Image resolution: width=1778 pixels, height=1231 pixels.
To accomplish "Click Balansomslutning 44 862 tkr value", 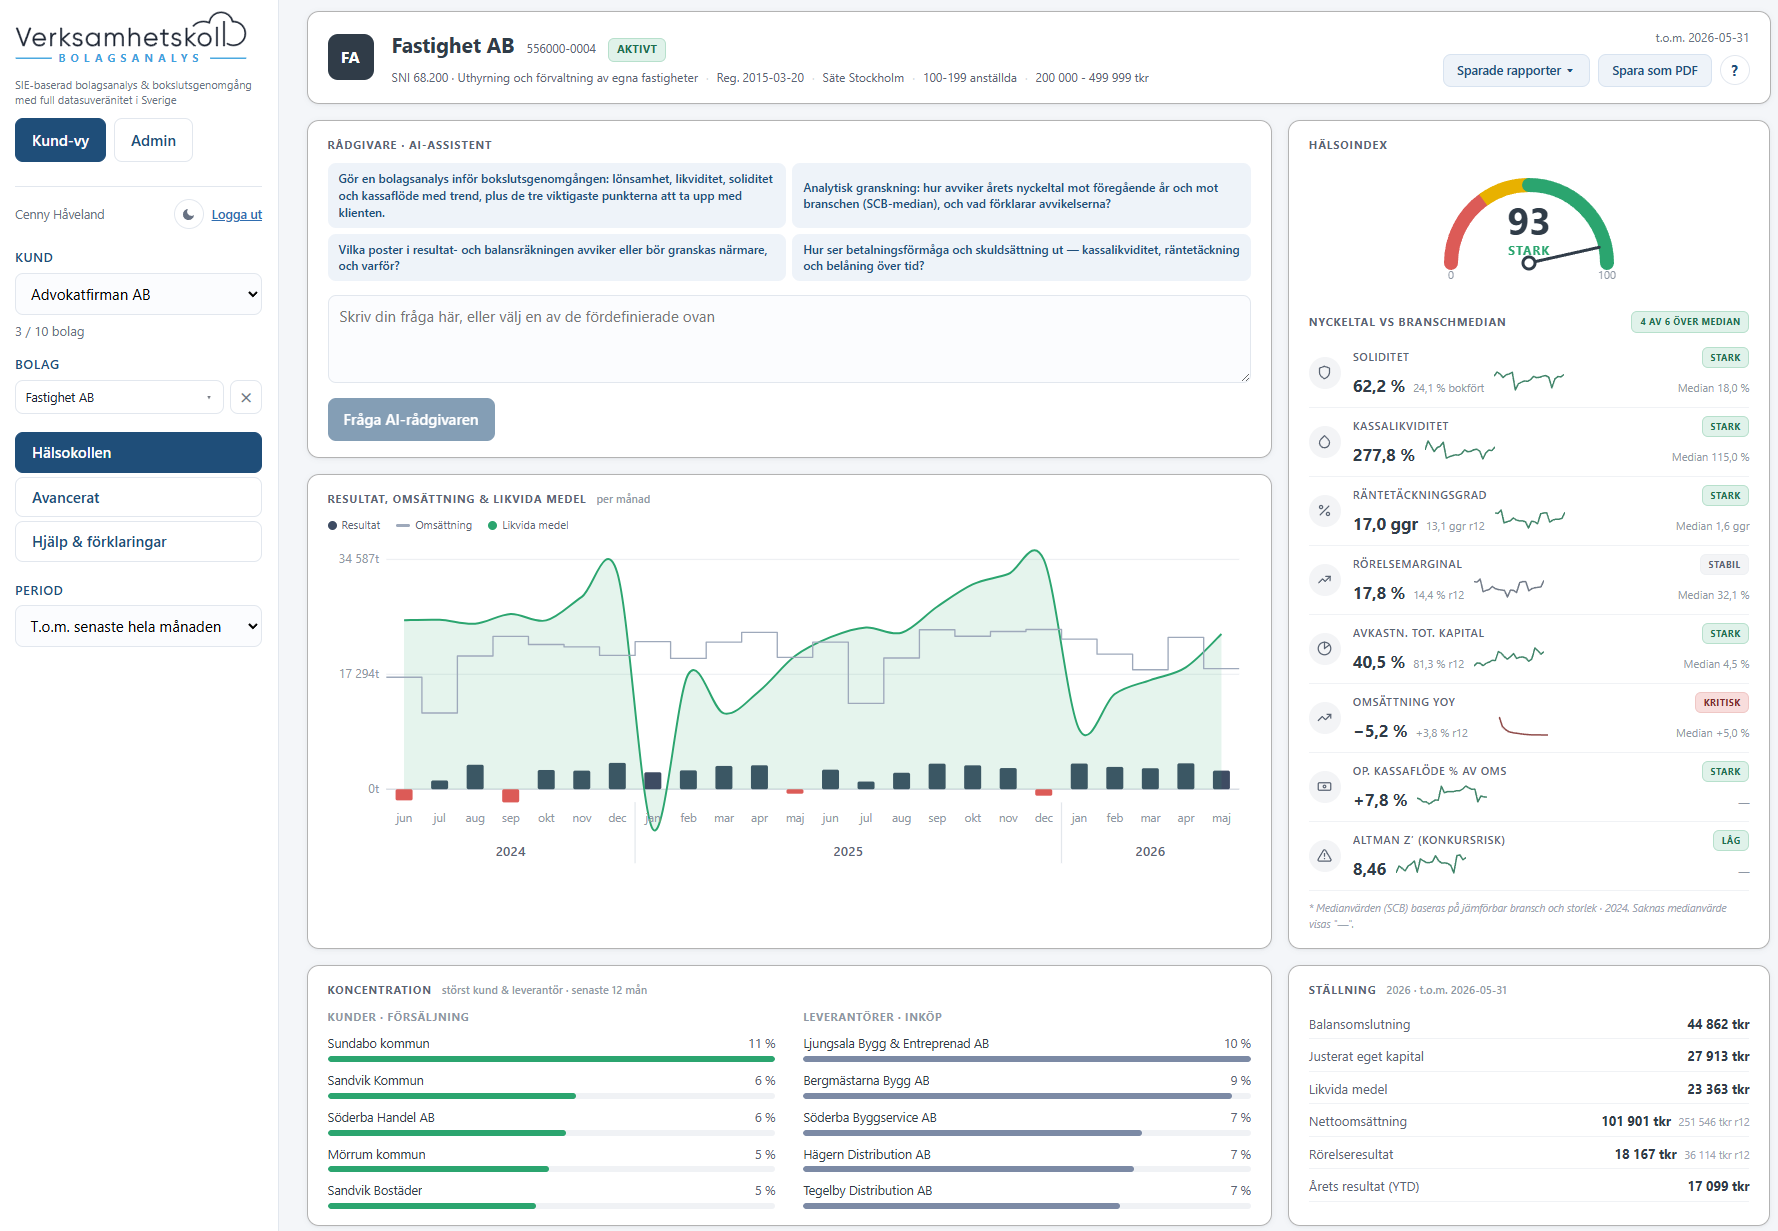I will pos(1718,1024).
